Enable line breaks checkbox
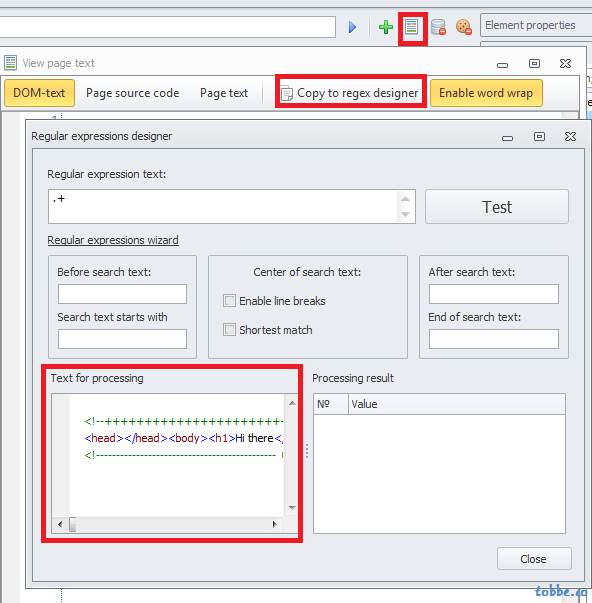This screenshot has height=603, width=592. tap(229, 300)
